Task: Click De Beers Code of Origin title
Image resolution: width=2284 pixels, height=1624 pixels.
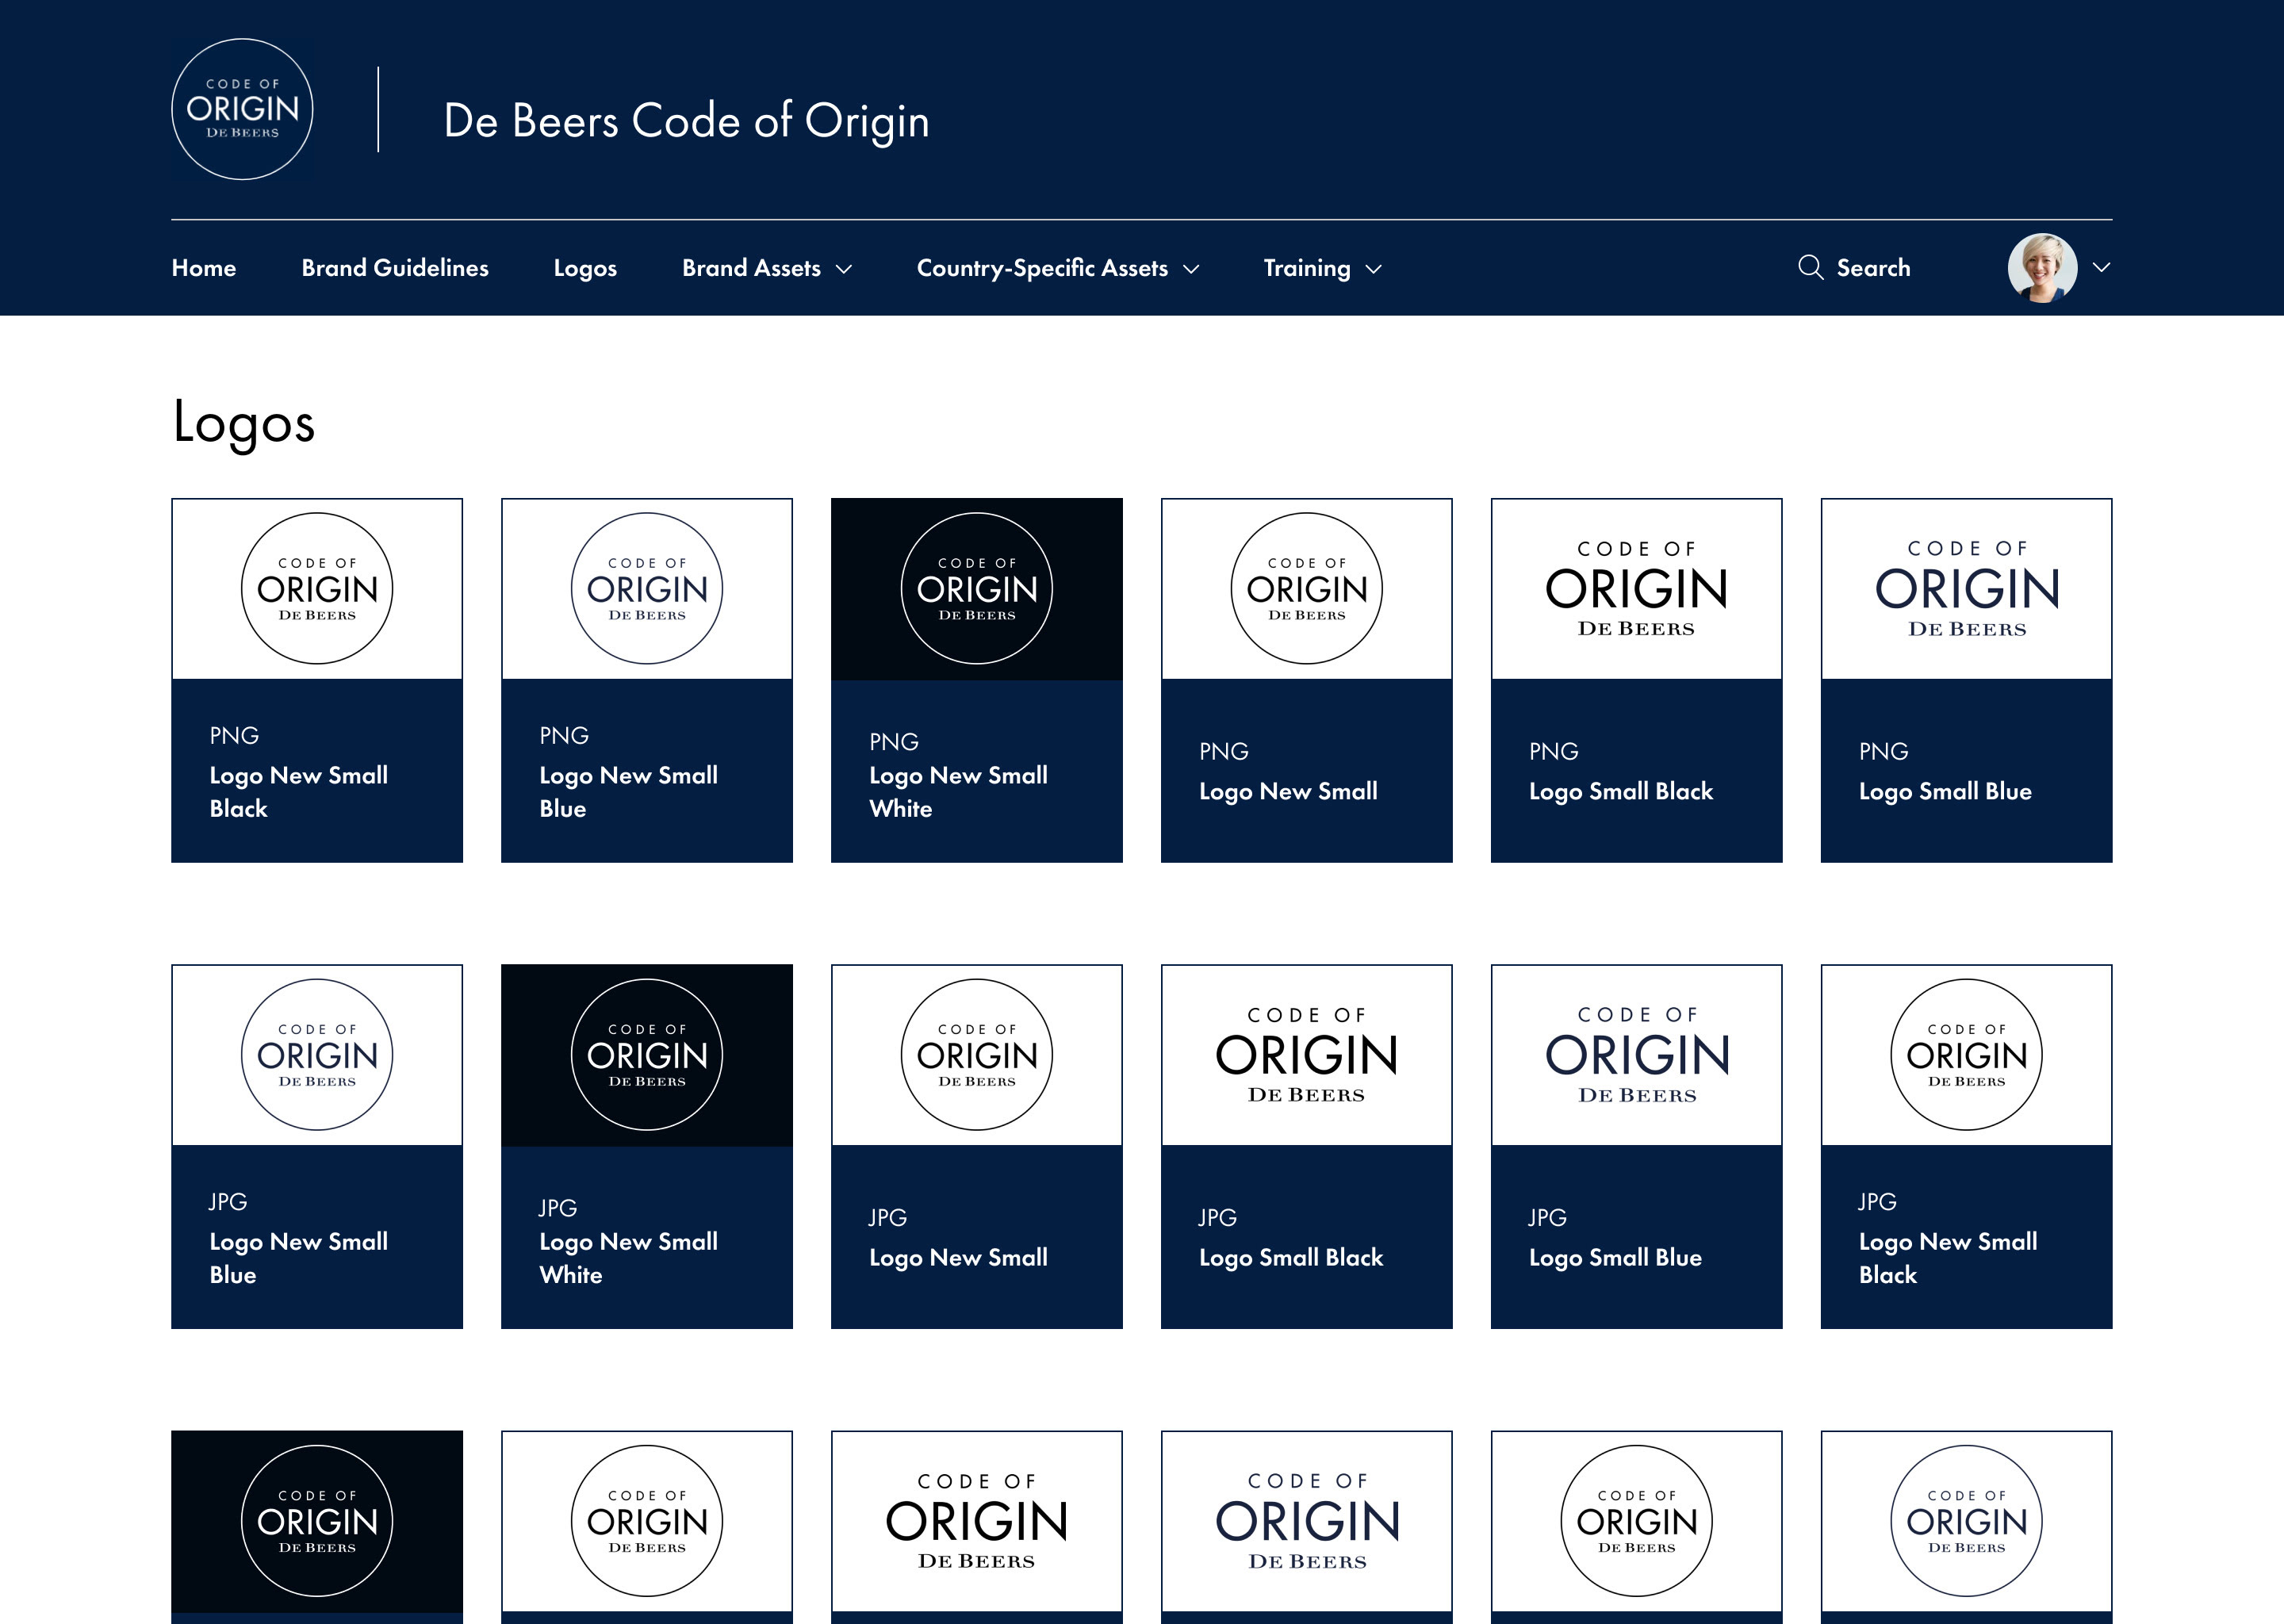Action: 686,121
